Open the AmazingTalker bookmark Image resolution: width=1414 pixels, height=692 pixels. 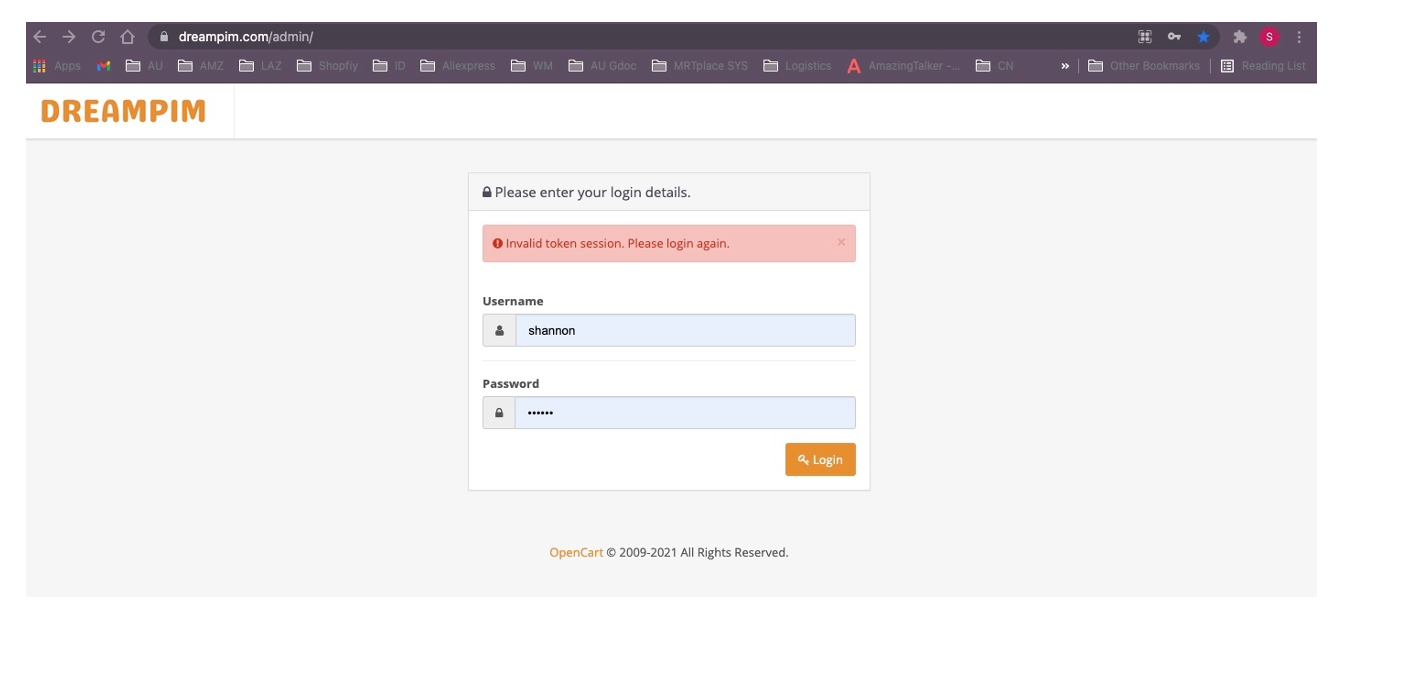tap(903, 66)
